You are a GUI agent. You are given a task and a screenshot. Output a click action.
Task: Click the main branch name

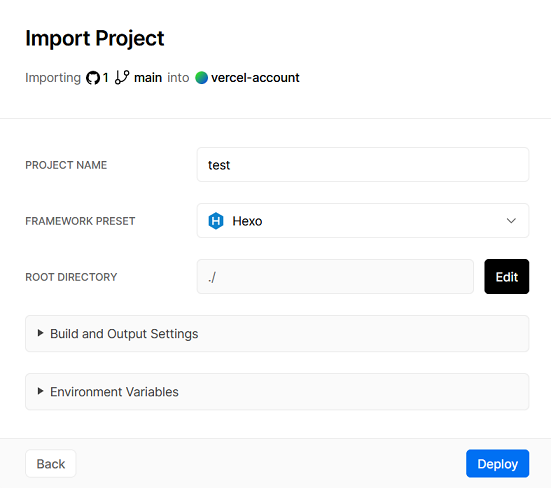(148, 78)
